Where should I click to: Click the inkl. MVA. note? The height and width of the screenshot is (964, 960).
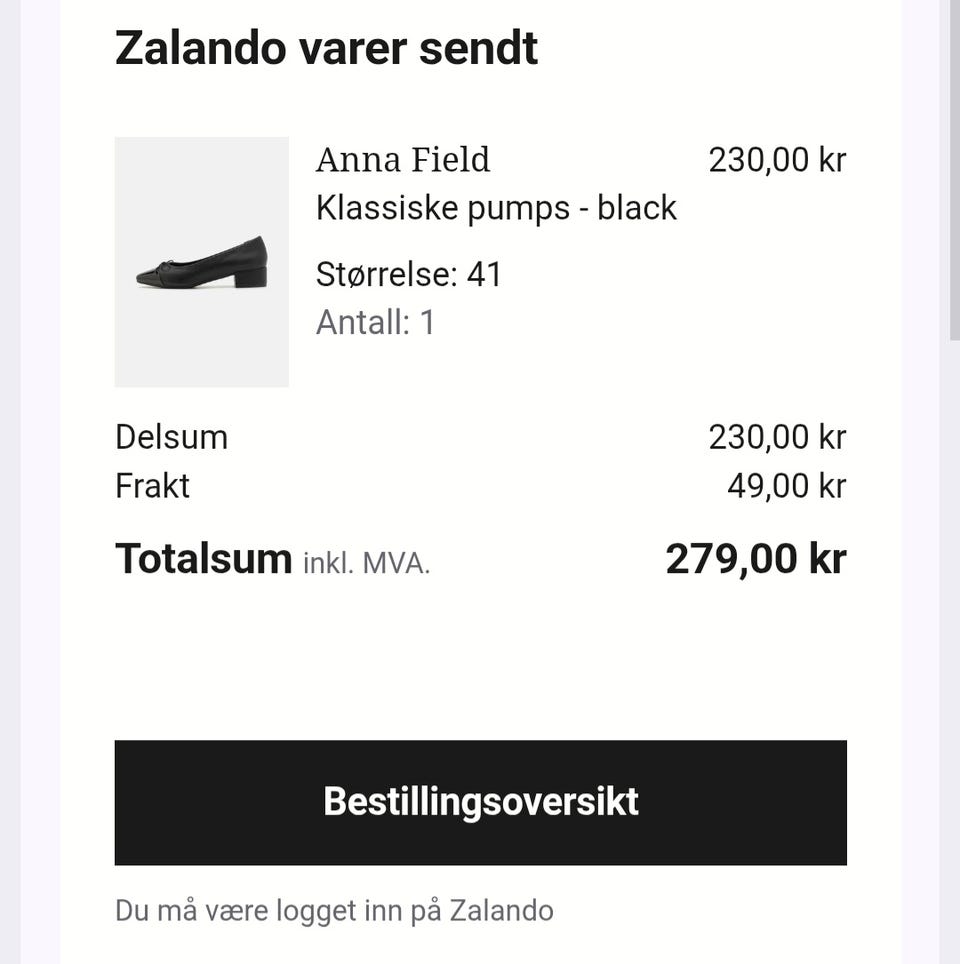point(366,563)
